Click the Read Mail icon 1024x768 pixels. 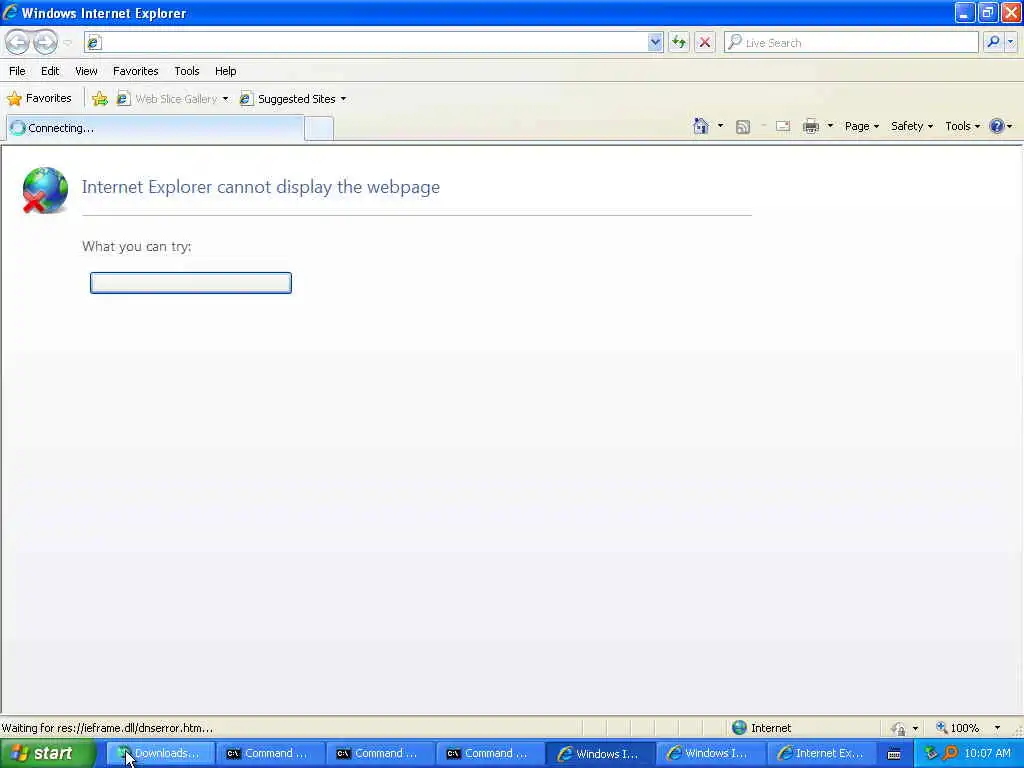[x=783, y=127]
